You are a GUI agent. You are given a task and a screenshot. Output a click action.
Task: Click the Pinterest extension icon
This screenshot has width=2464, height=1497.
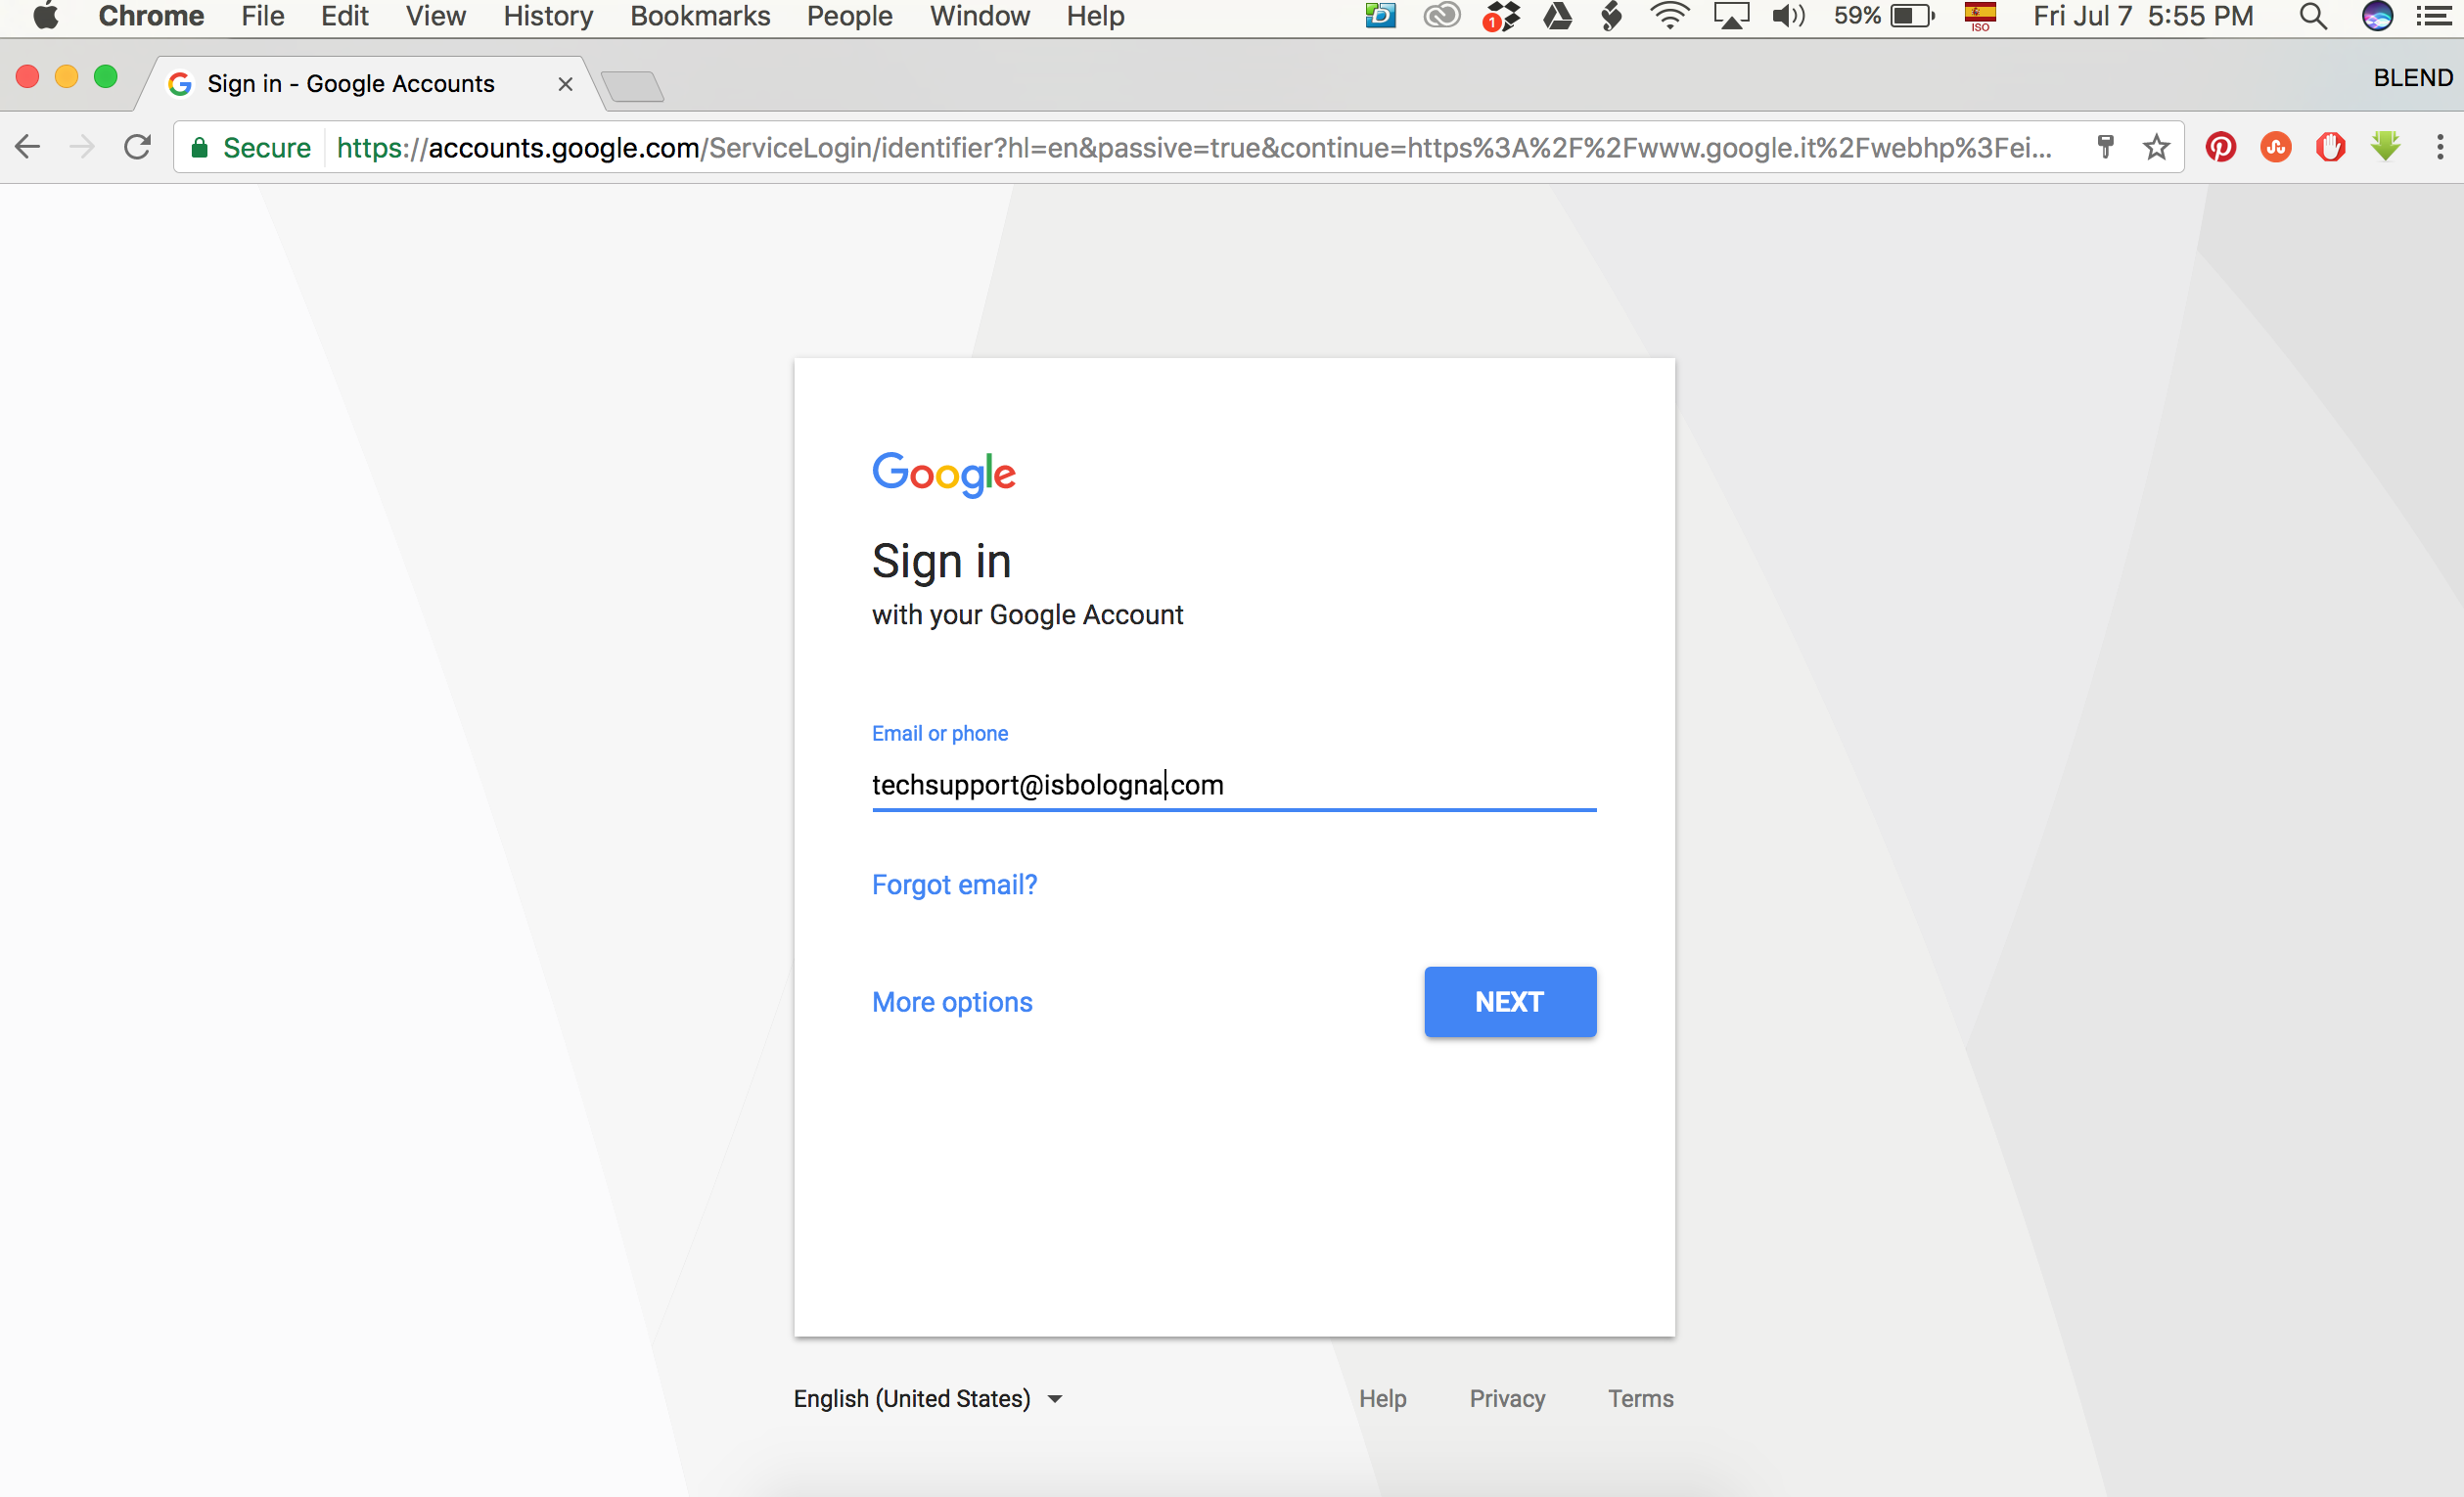point(2220,147)
